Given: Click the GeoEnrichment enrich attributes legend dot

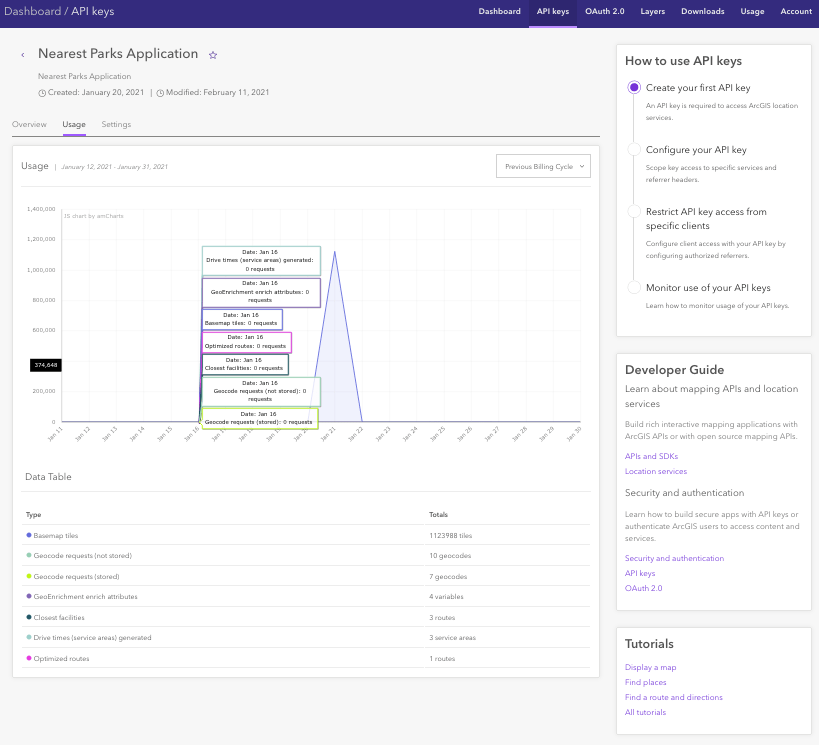Looking at the screenshot, I should click(29, 597).
